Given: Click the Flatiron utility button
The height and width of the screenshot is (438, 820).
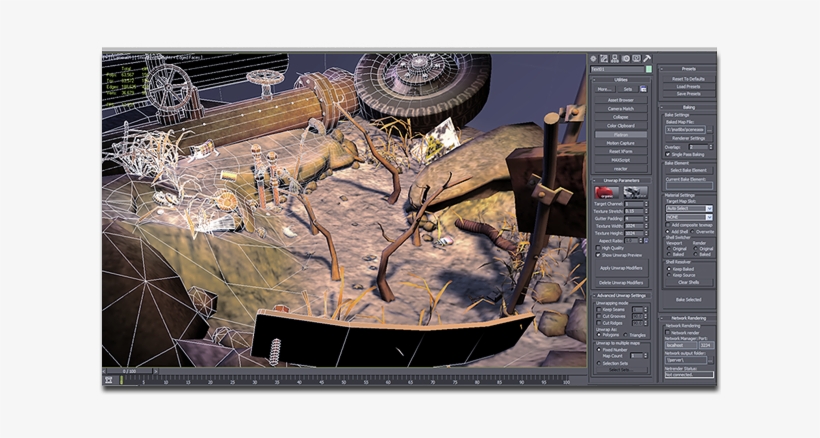Looking at the screenshot, I should click(x=621, y=134).
